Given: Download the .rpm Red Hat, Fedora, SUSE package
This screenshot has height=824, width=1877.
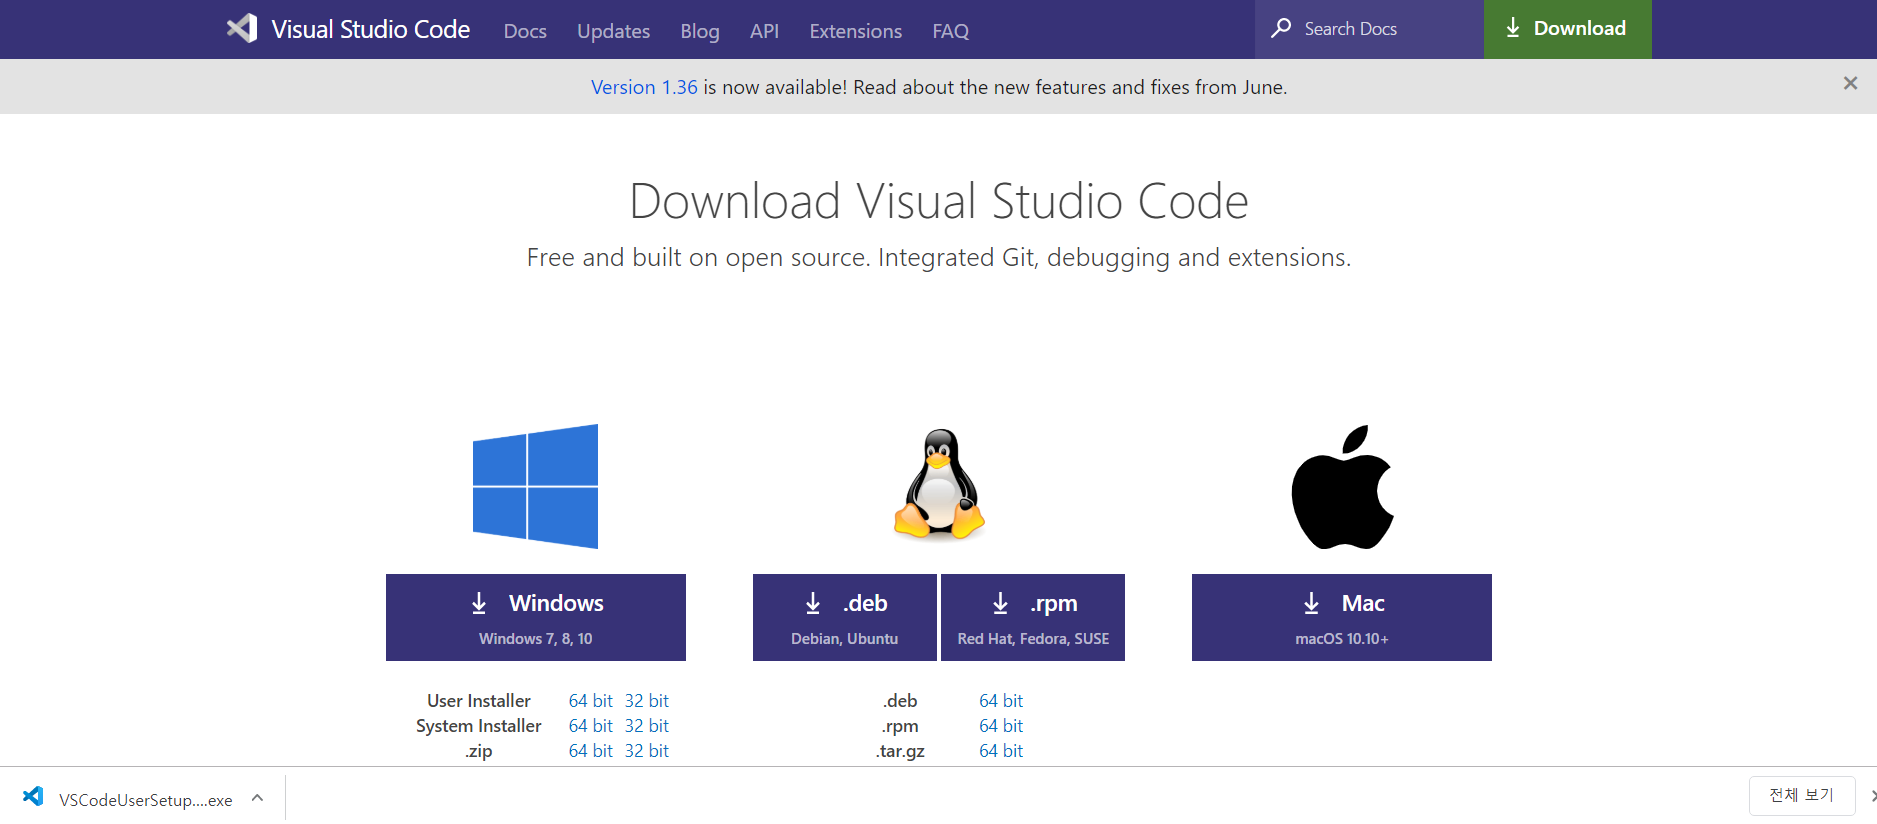Looking at the screenshot, I should pos(1033,617).
